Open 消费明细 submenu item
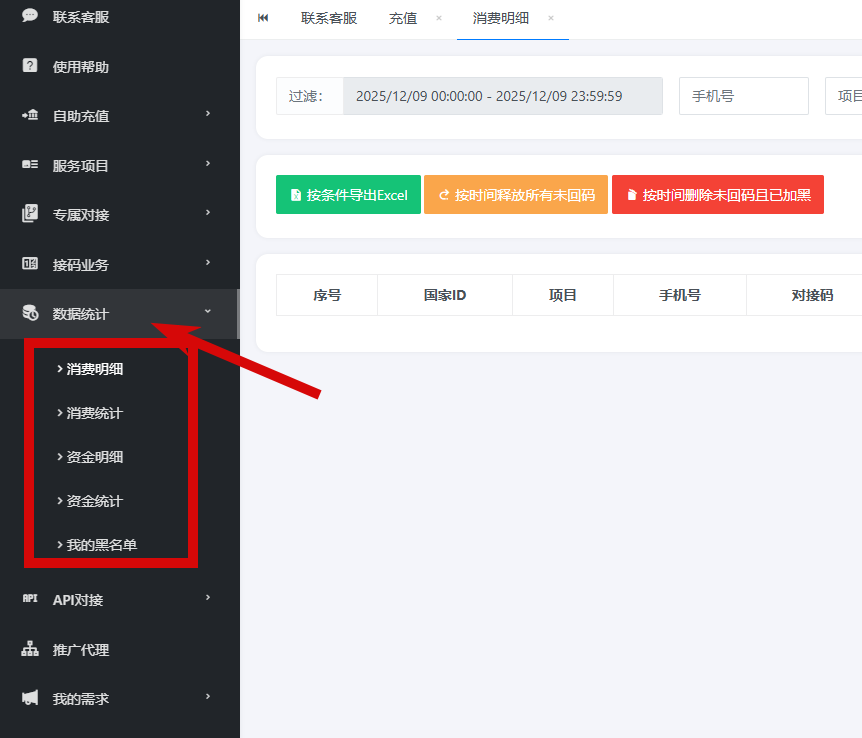The image size is (862, 738). coord(94,369)
